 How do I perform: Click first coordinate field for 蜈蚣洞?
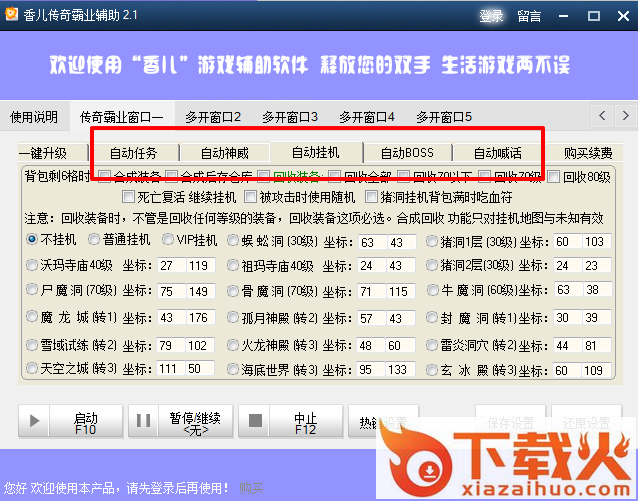(372, 242)
